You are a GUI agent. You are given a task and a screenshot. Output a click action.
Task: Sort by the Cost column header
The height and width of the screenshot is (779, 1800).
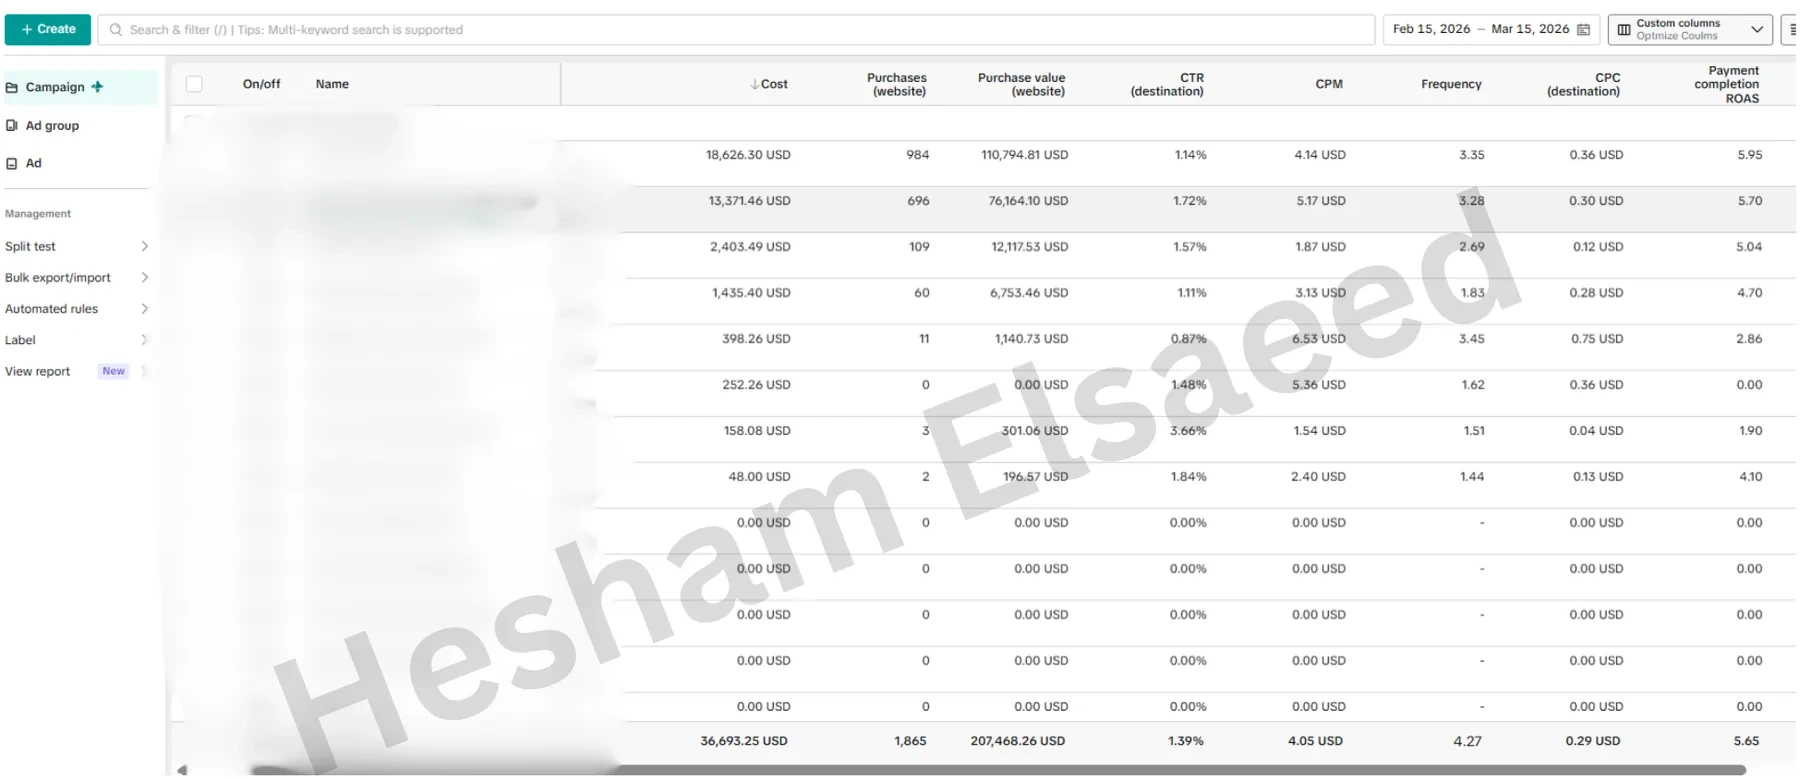pyautogui.click(x=769, y=84)
